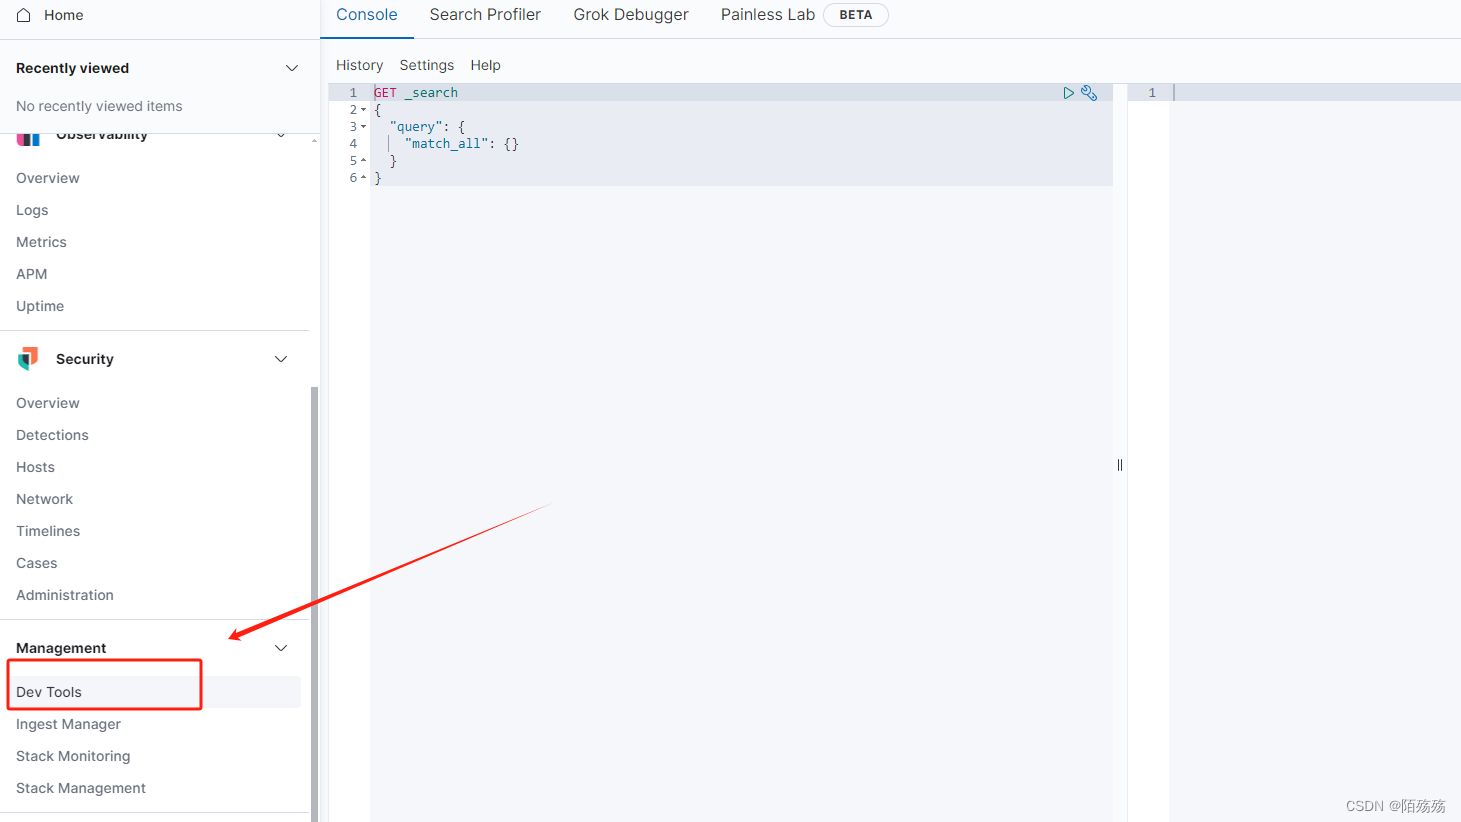The width and height of the screenshot is (1461, 822).
Task: Open the Timelines page
Action: (x=48, y=531)
